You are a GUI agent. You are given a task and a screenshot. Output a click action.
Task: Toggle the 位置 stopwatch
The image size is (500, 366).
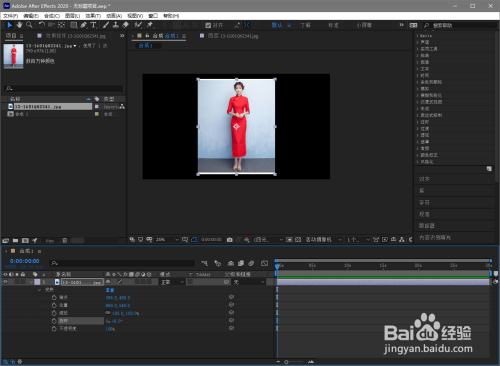54,305
